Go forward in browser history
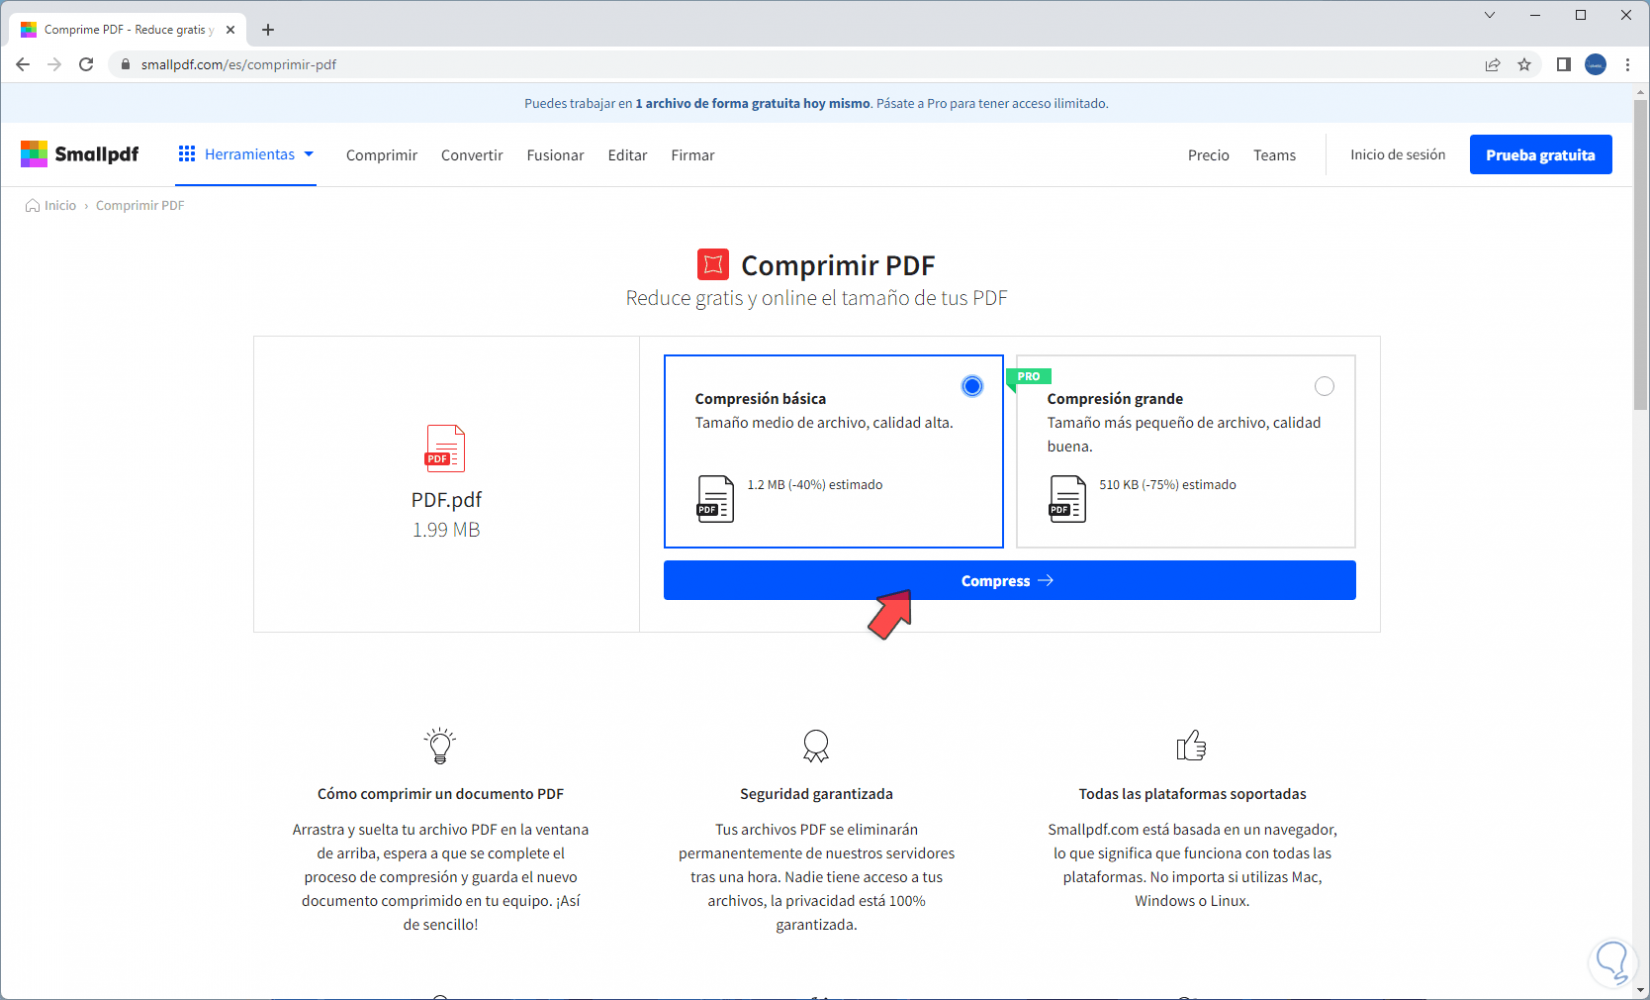Image resolution: width=1650 pixels, height=1000 pixels. (x=54, y=64)
